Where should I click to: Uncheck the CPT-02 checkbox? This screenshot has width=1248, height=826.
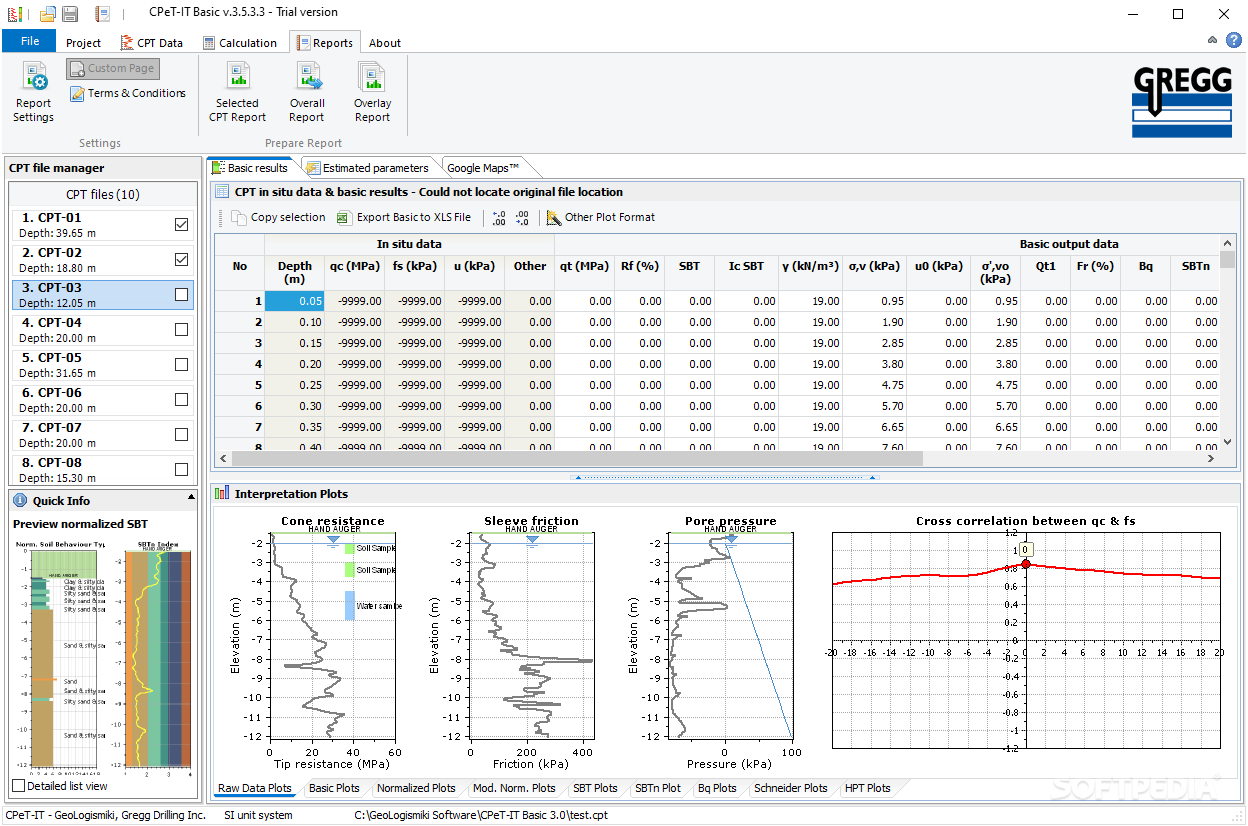(x=181, y=260)
